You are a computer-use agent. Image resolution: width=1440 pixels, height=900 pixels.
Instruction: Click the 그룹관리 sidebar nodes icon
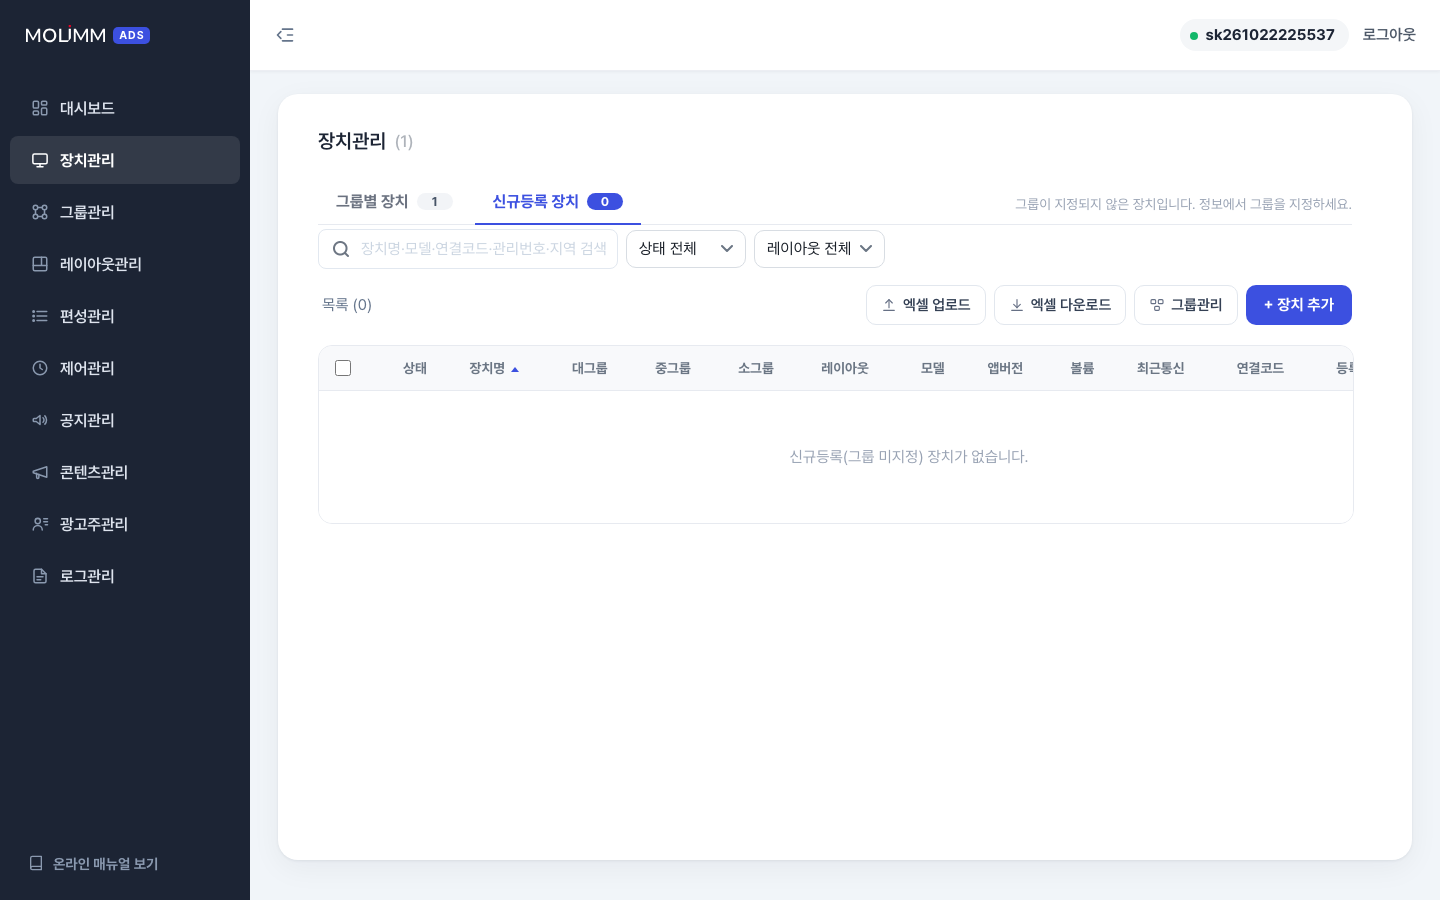point(40,212)
